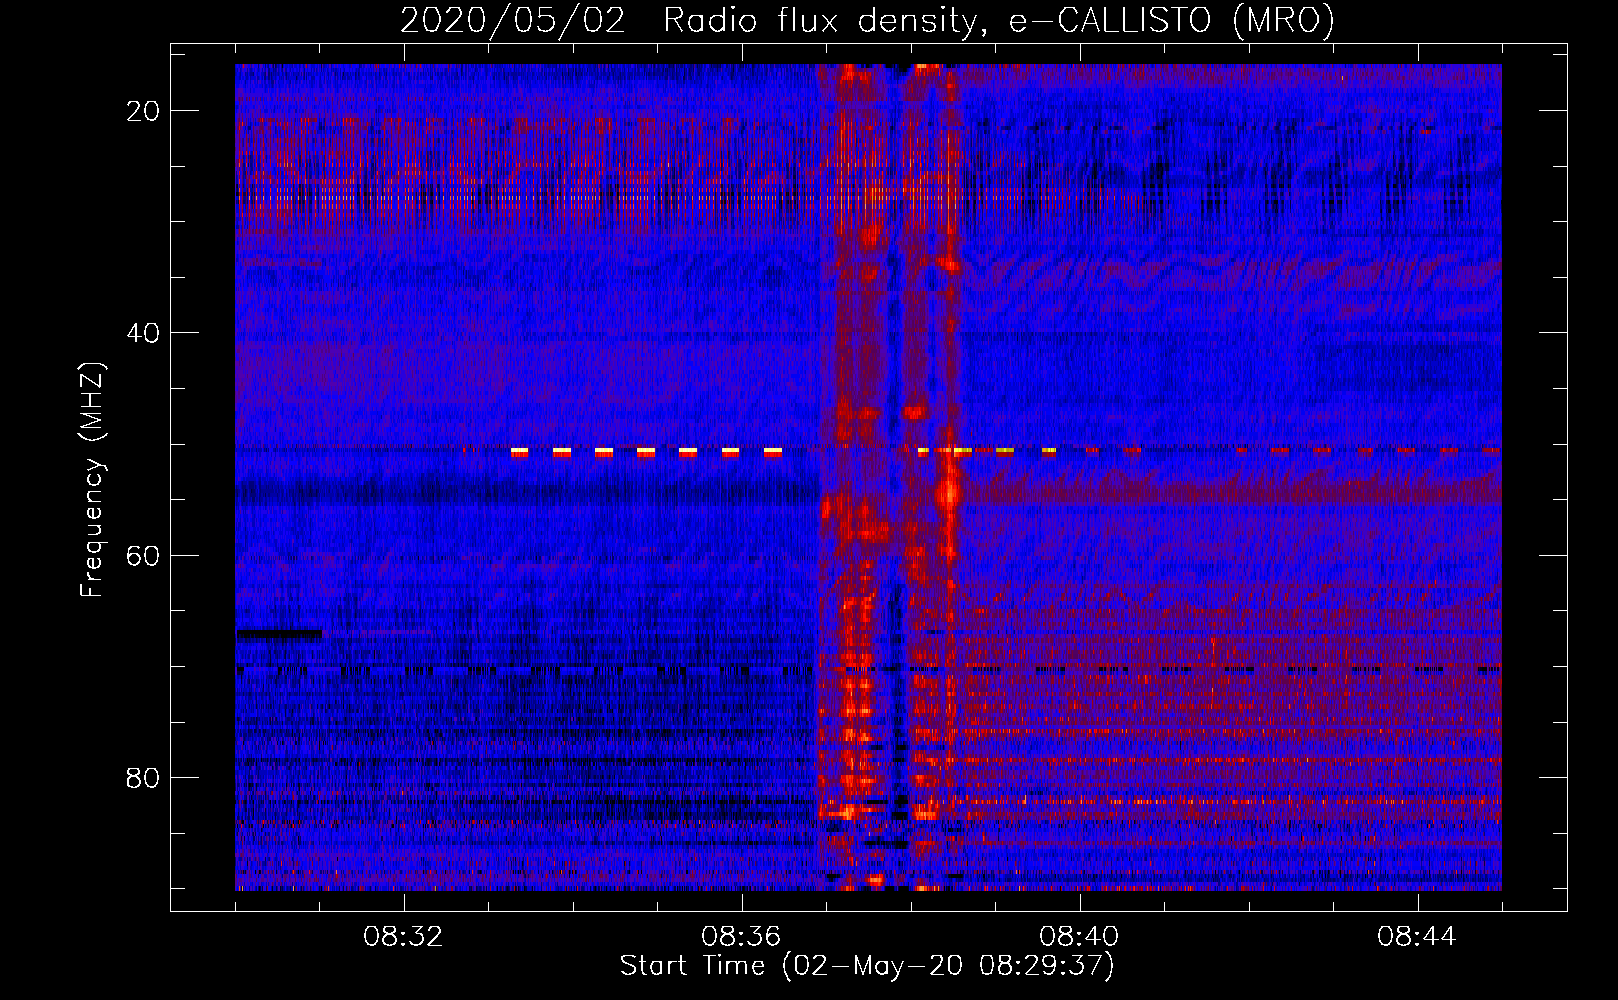This screenshot has height=1000, width=1618.
Task: Click the plot title '2020/05/02 Radio flux density, e-CALLISTO (MRO)'
Action: click(867, 20)
